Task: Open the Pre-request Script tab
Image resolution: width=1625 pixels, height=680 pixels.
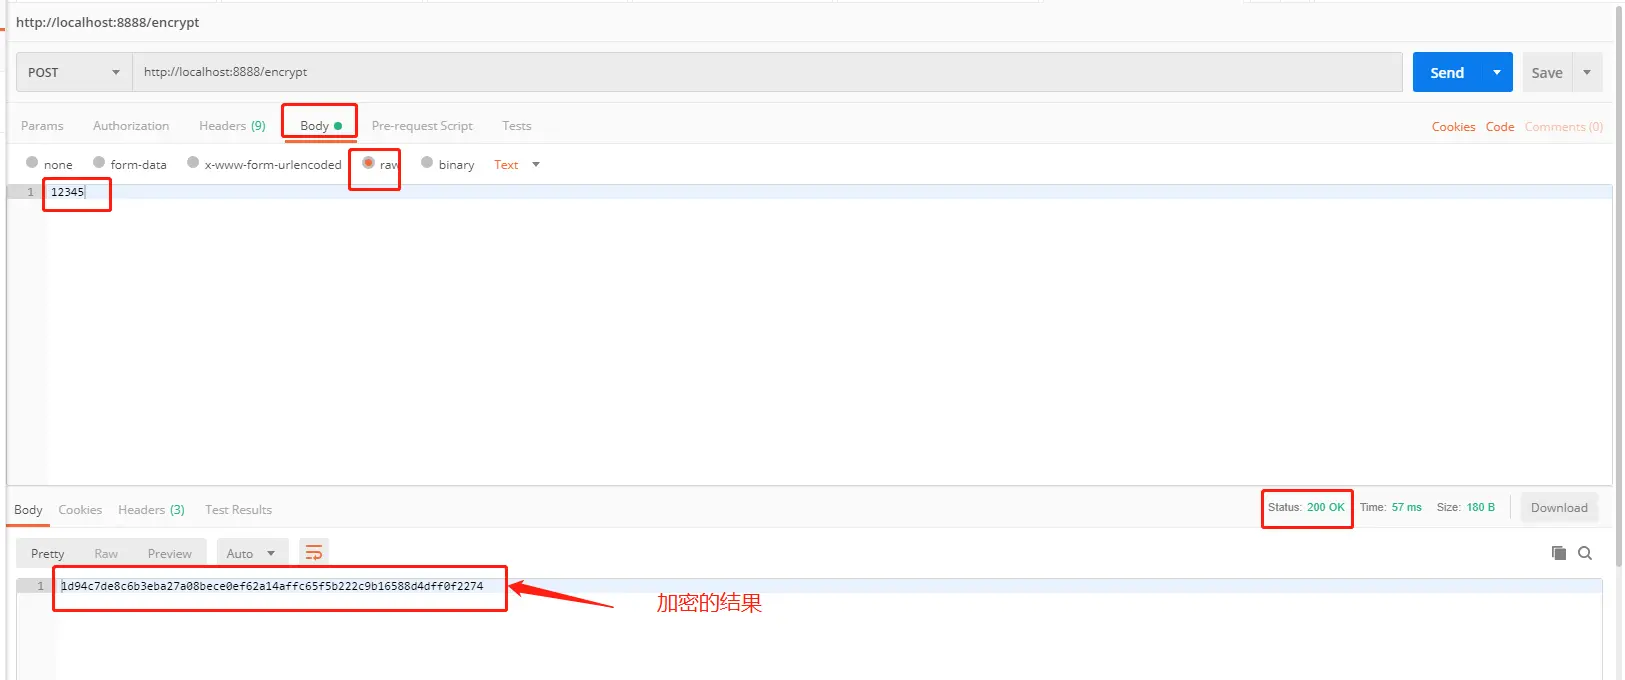Action: (x=422, y=126)
